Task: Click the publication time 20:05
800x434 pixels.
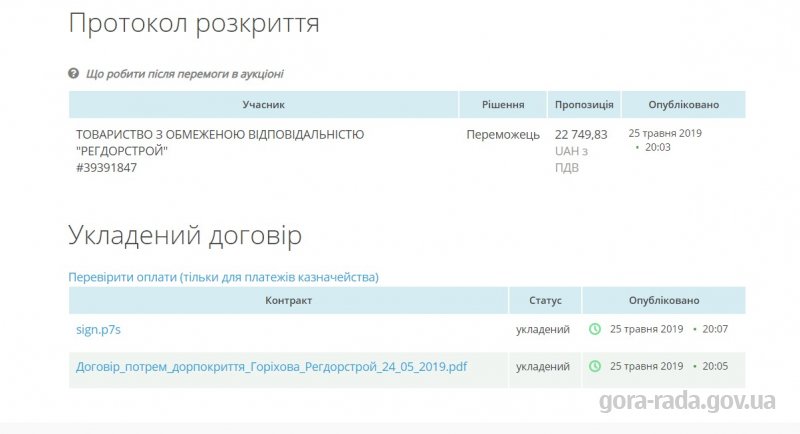Action: (x=715, y=366)
